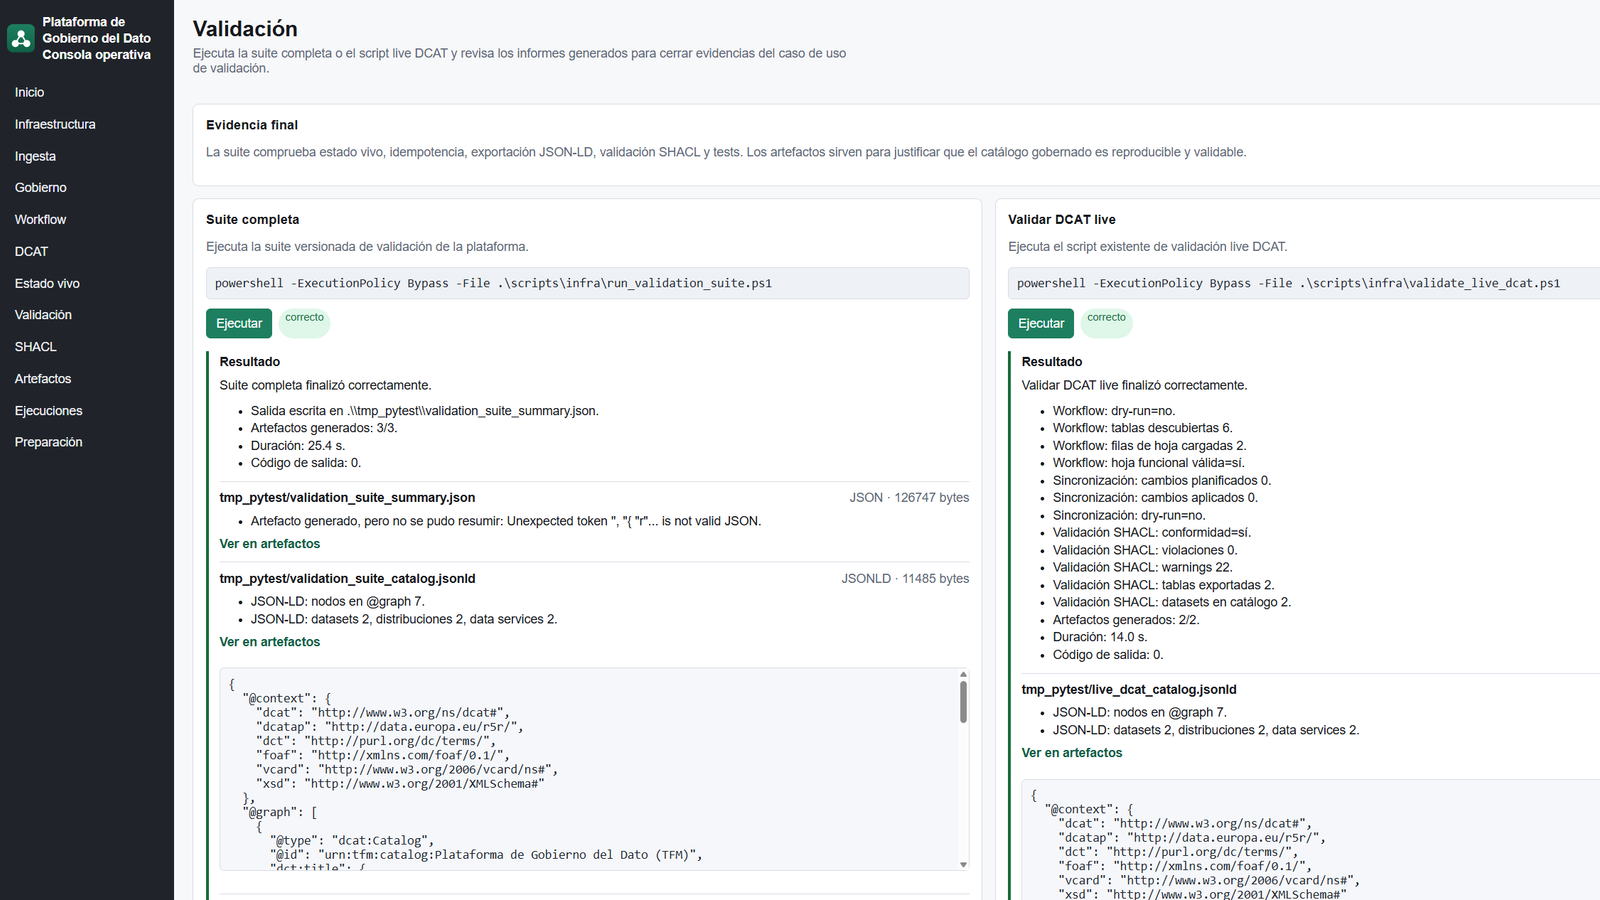The height and width of the screenshot is (900, 1600).
Task: Click the platform logo icon in sidebar
Action: (21, 38)
